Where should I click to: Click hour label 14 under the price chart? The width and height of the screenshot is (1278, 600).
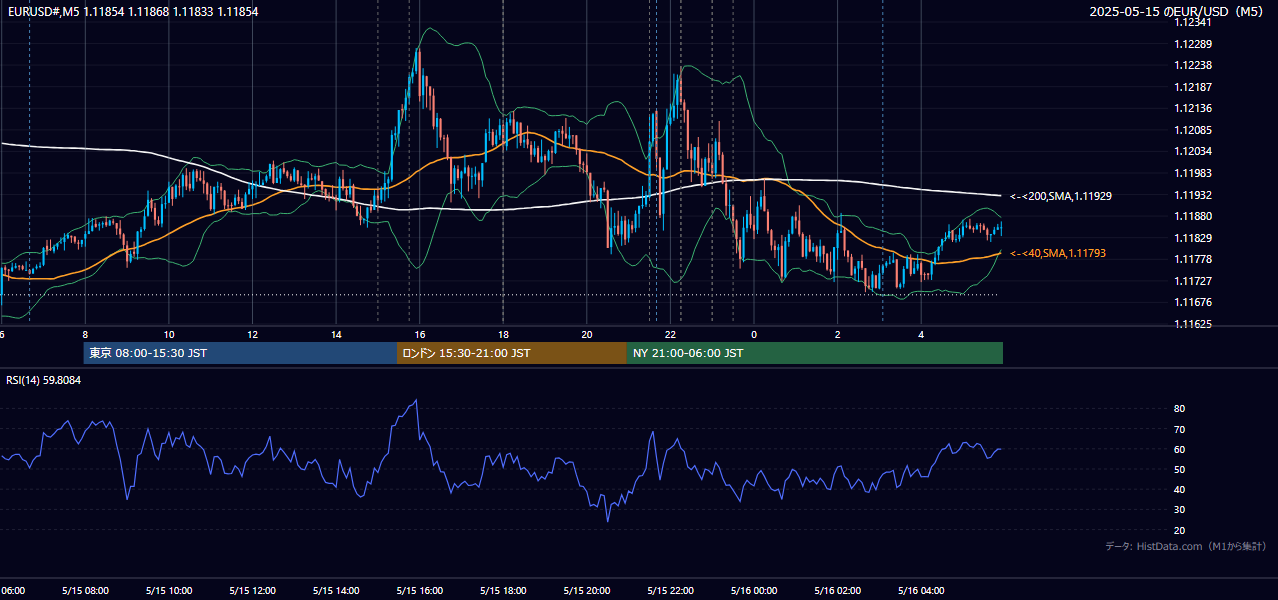[336, 335]
